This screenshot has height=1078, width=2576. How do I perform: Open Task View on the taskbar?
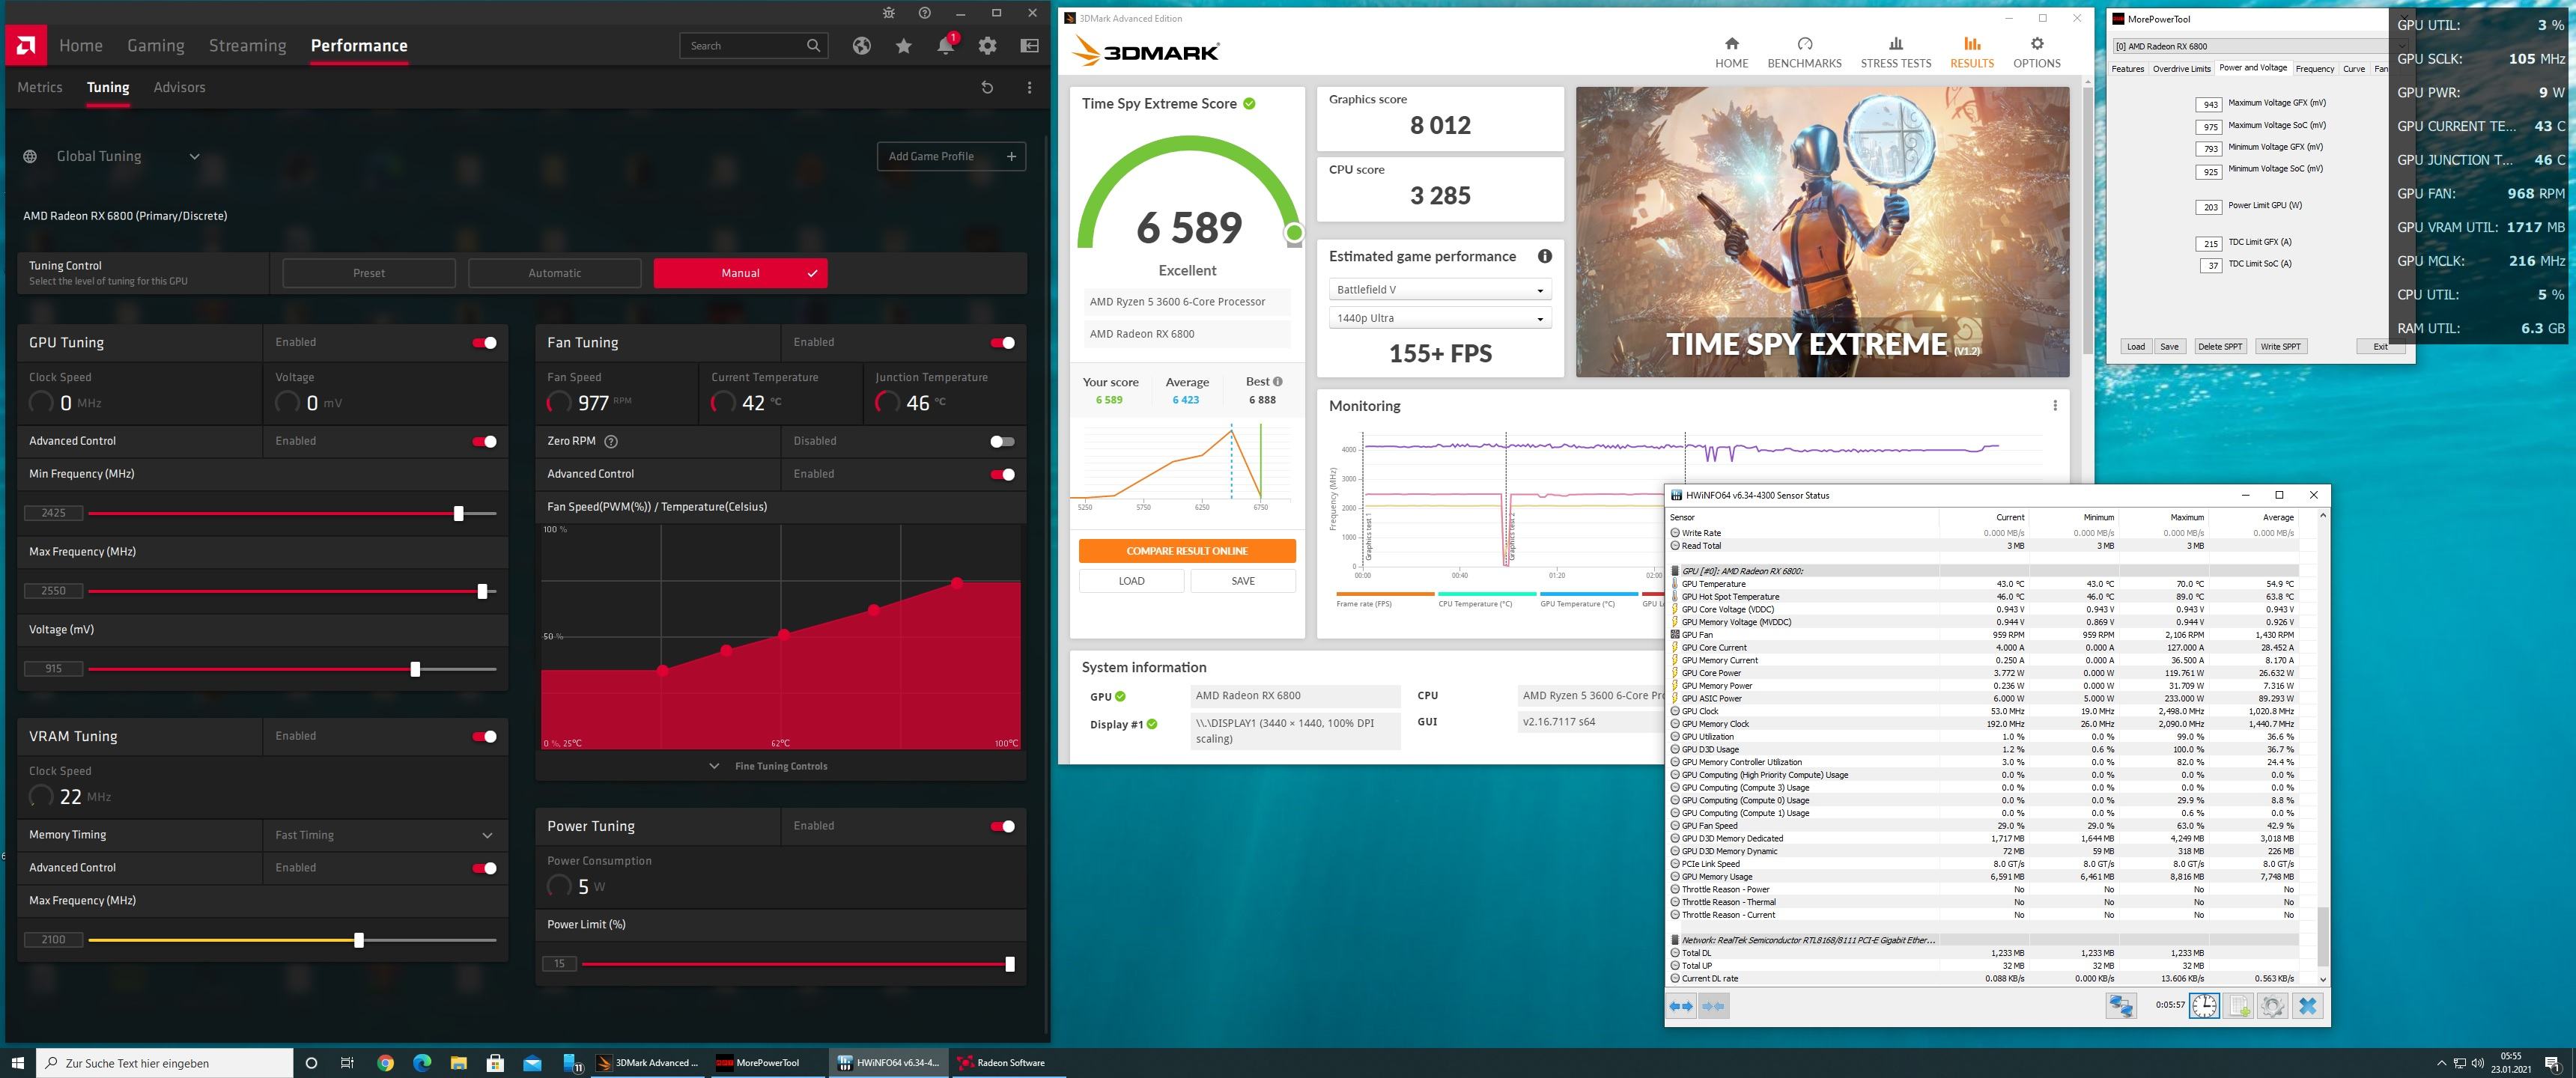(x=347, y=1063)
